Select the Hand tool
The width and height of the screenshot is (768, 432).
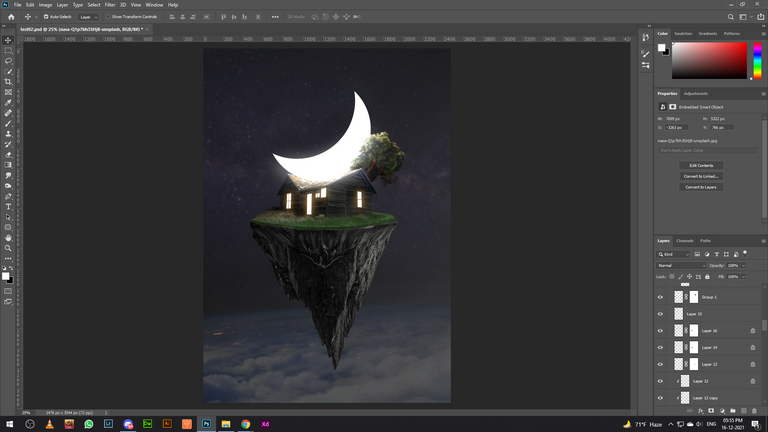tap(8, 238)
